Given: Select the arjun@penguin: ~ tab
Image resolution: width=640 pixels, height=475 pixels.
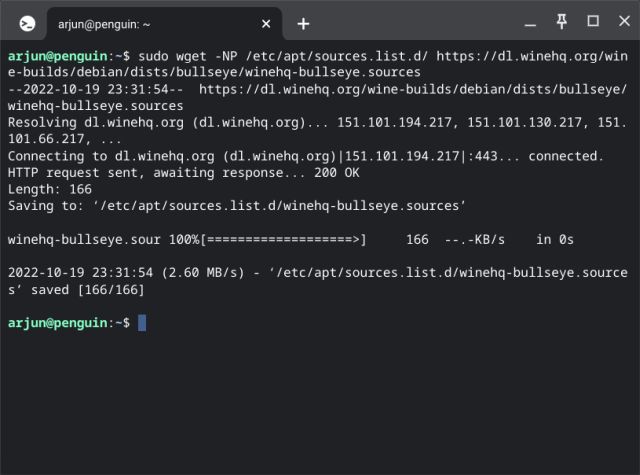Looking at the screenshot, I should pyautogui.click(x=164, y=24).
